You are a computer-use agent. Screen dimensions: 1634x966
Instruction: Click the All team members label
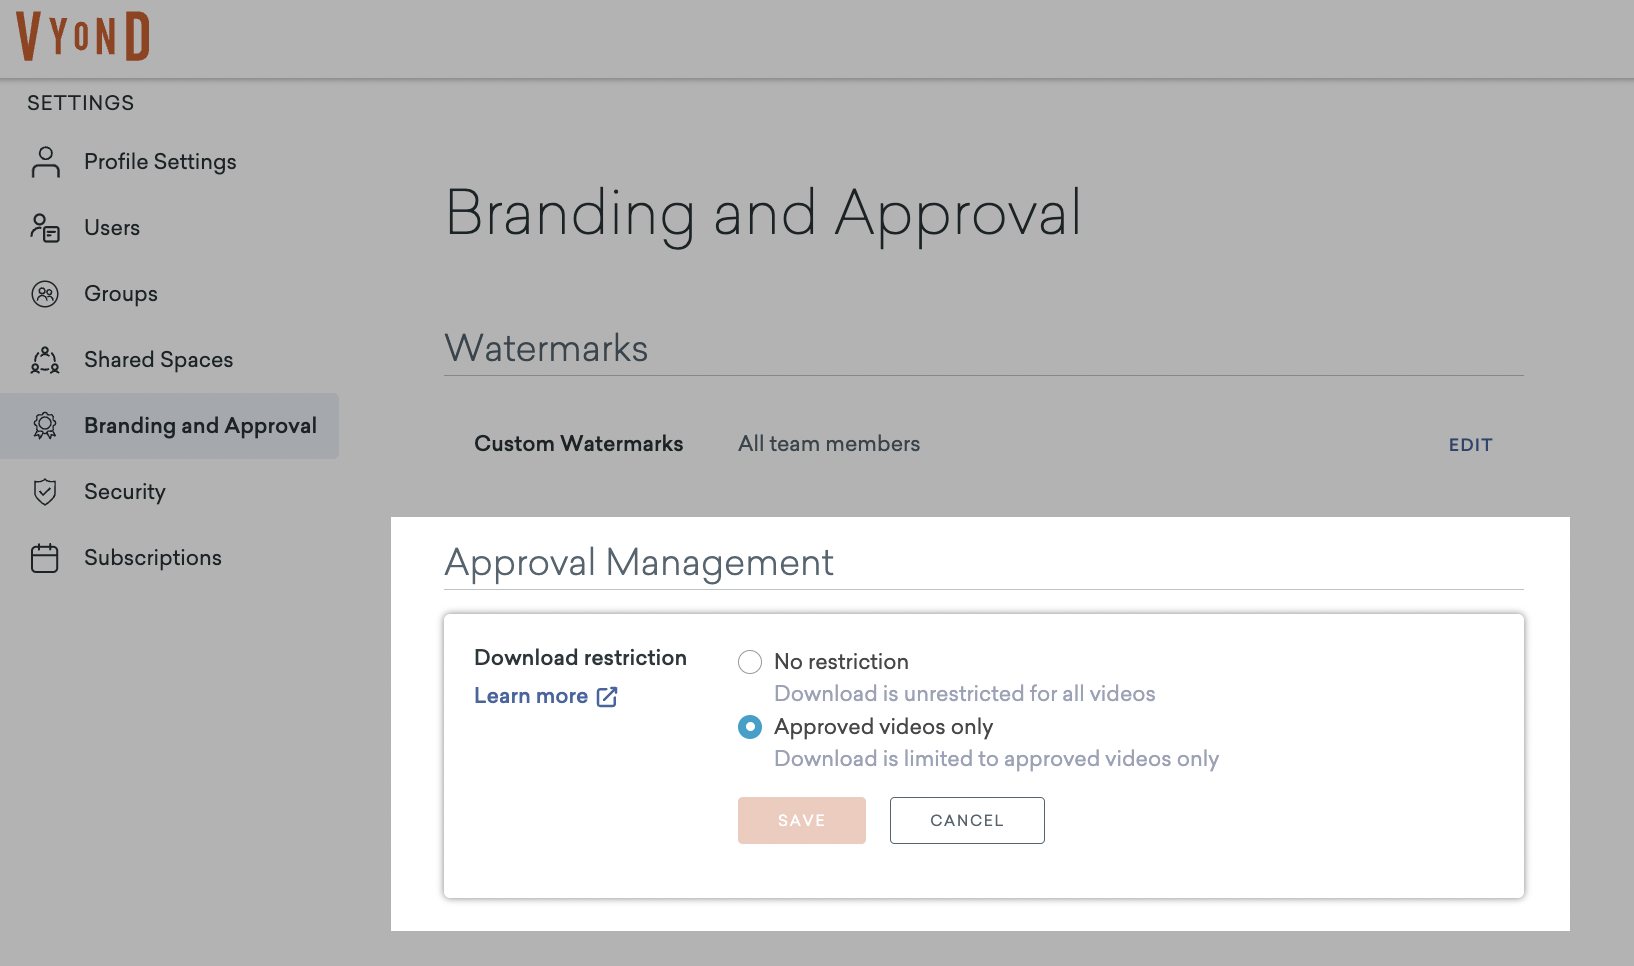point(828,443)
